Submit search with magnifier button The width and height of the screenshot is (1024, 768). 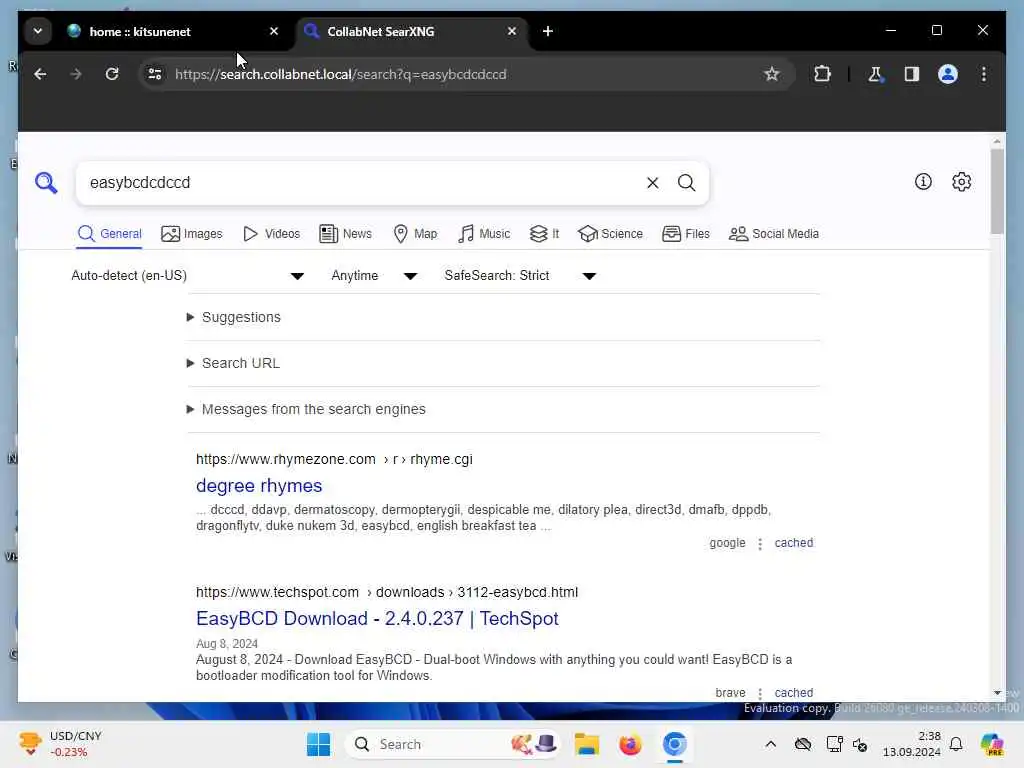coord(686,183)
